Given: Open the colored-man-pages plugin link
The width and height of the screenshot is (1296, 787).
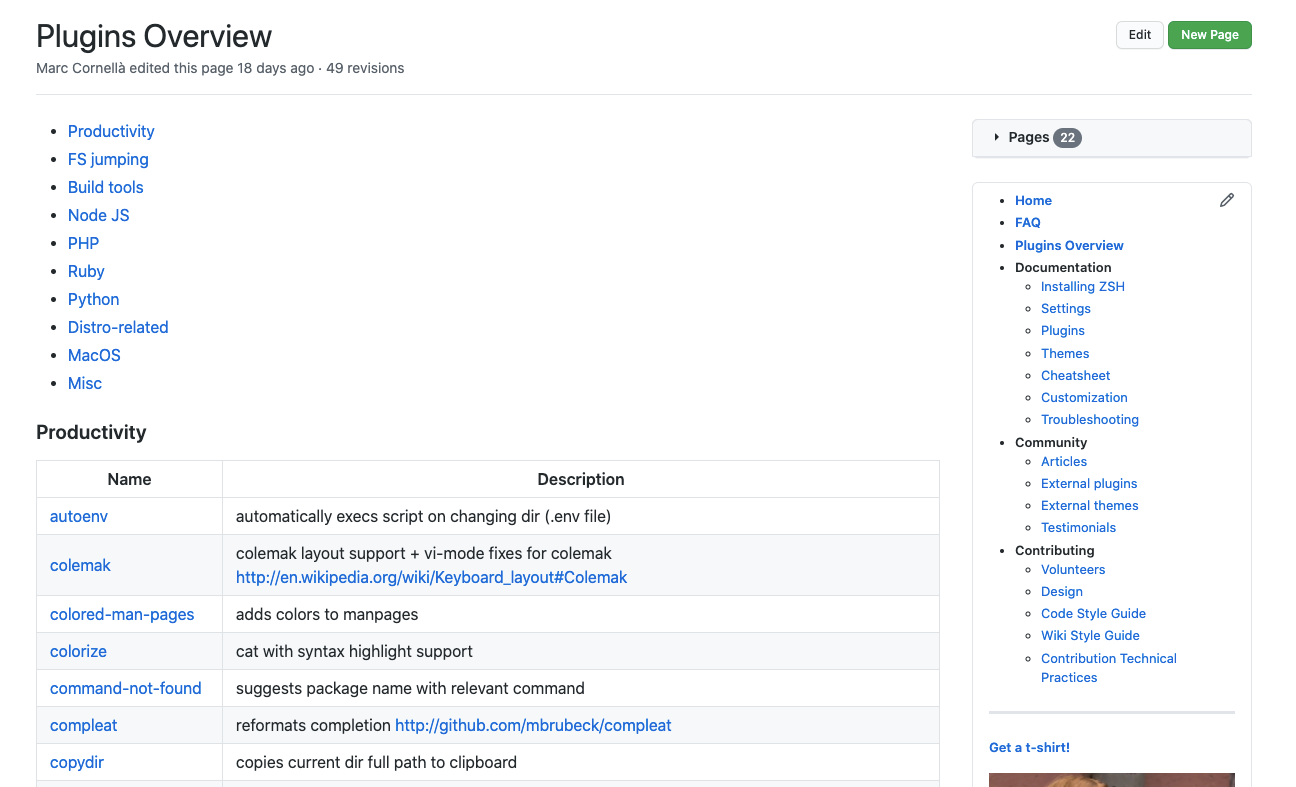Looking at the screenshot, I should point(122,614).
